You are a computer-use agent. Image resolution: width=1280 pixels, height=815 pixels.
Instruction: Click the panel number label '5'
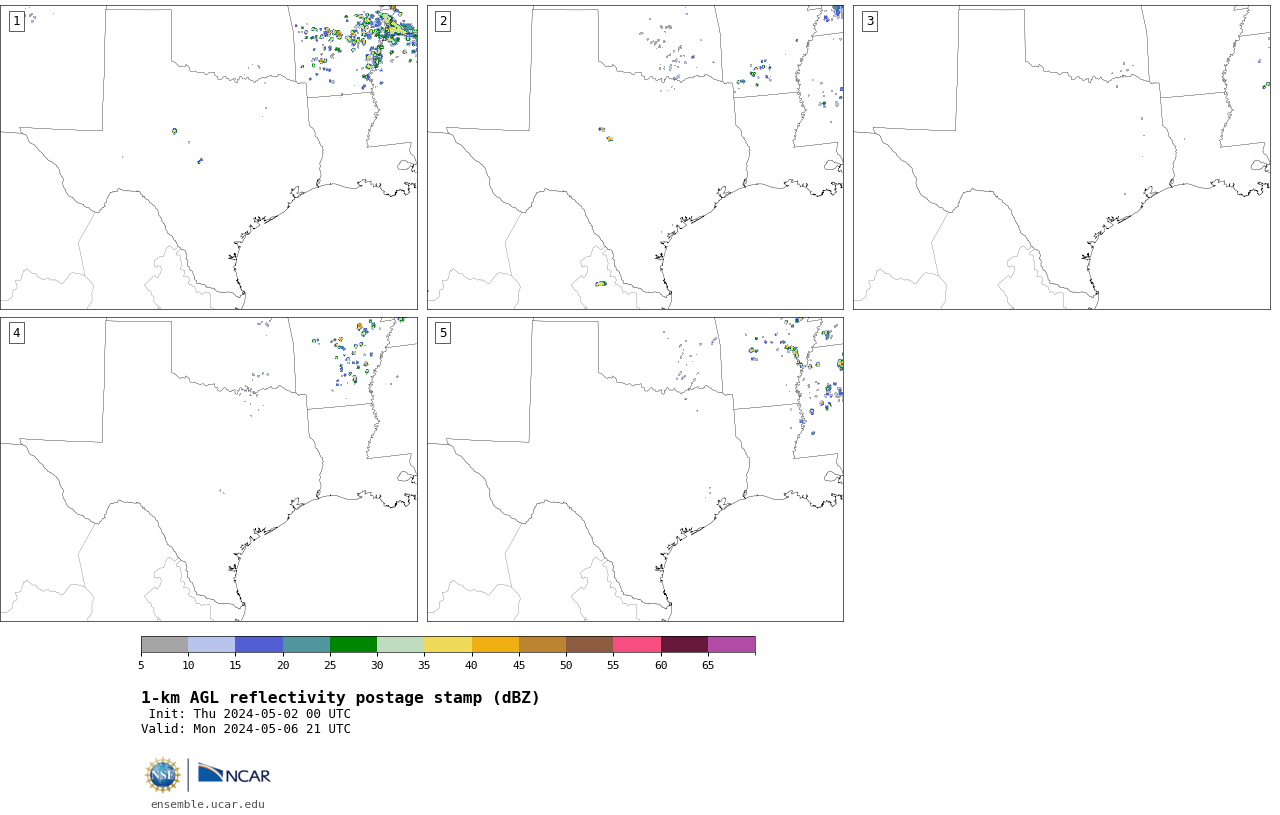443,333
